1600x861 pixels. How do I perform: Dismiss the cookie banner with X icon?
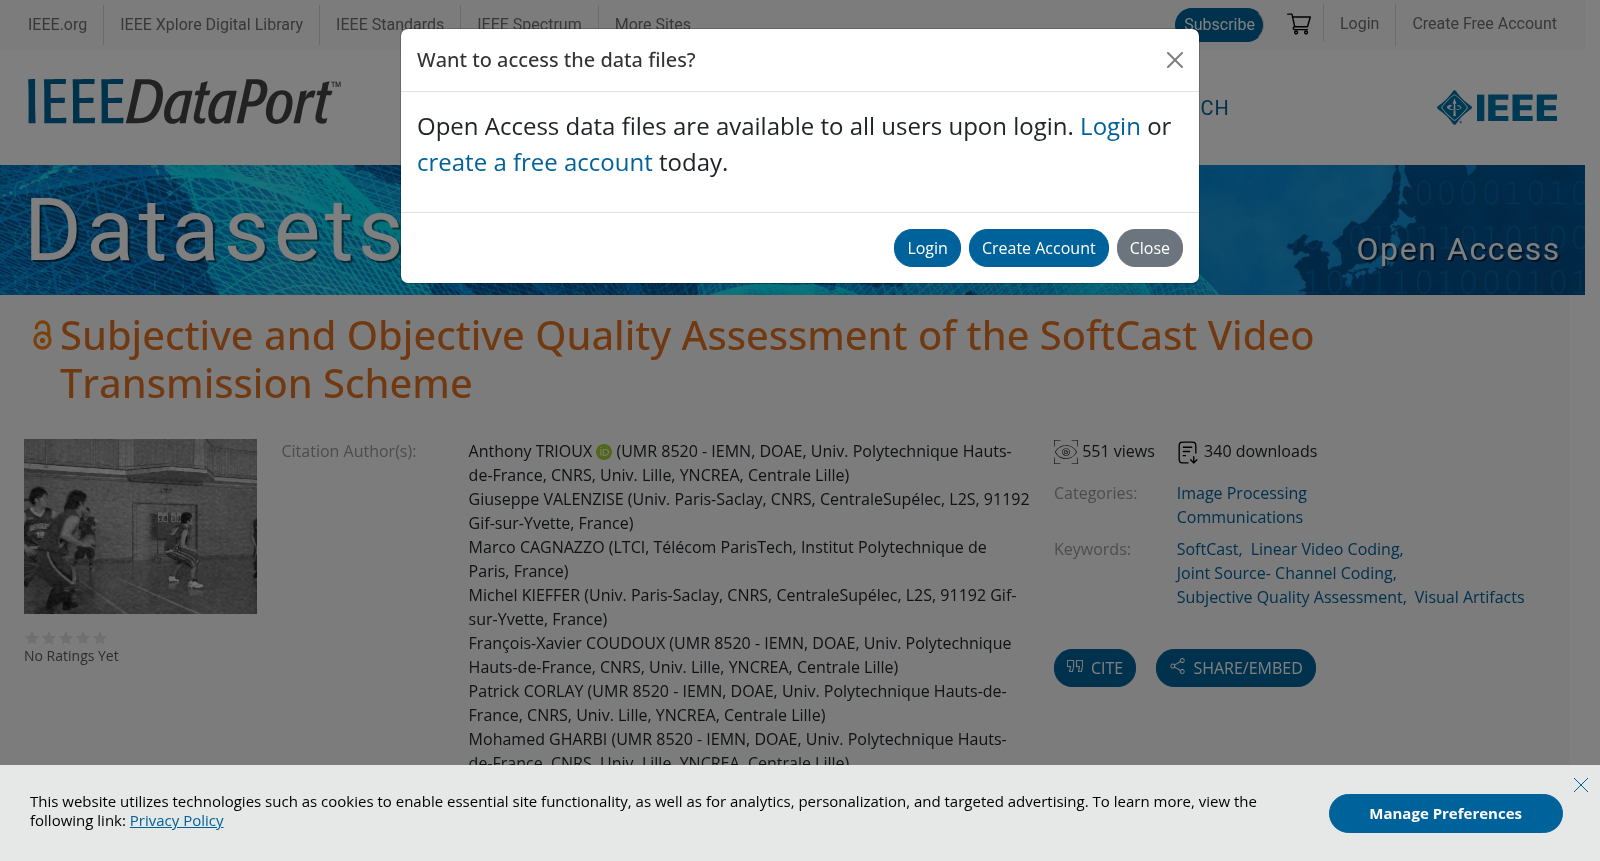point(1581,785)
